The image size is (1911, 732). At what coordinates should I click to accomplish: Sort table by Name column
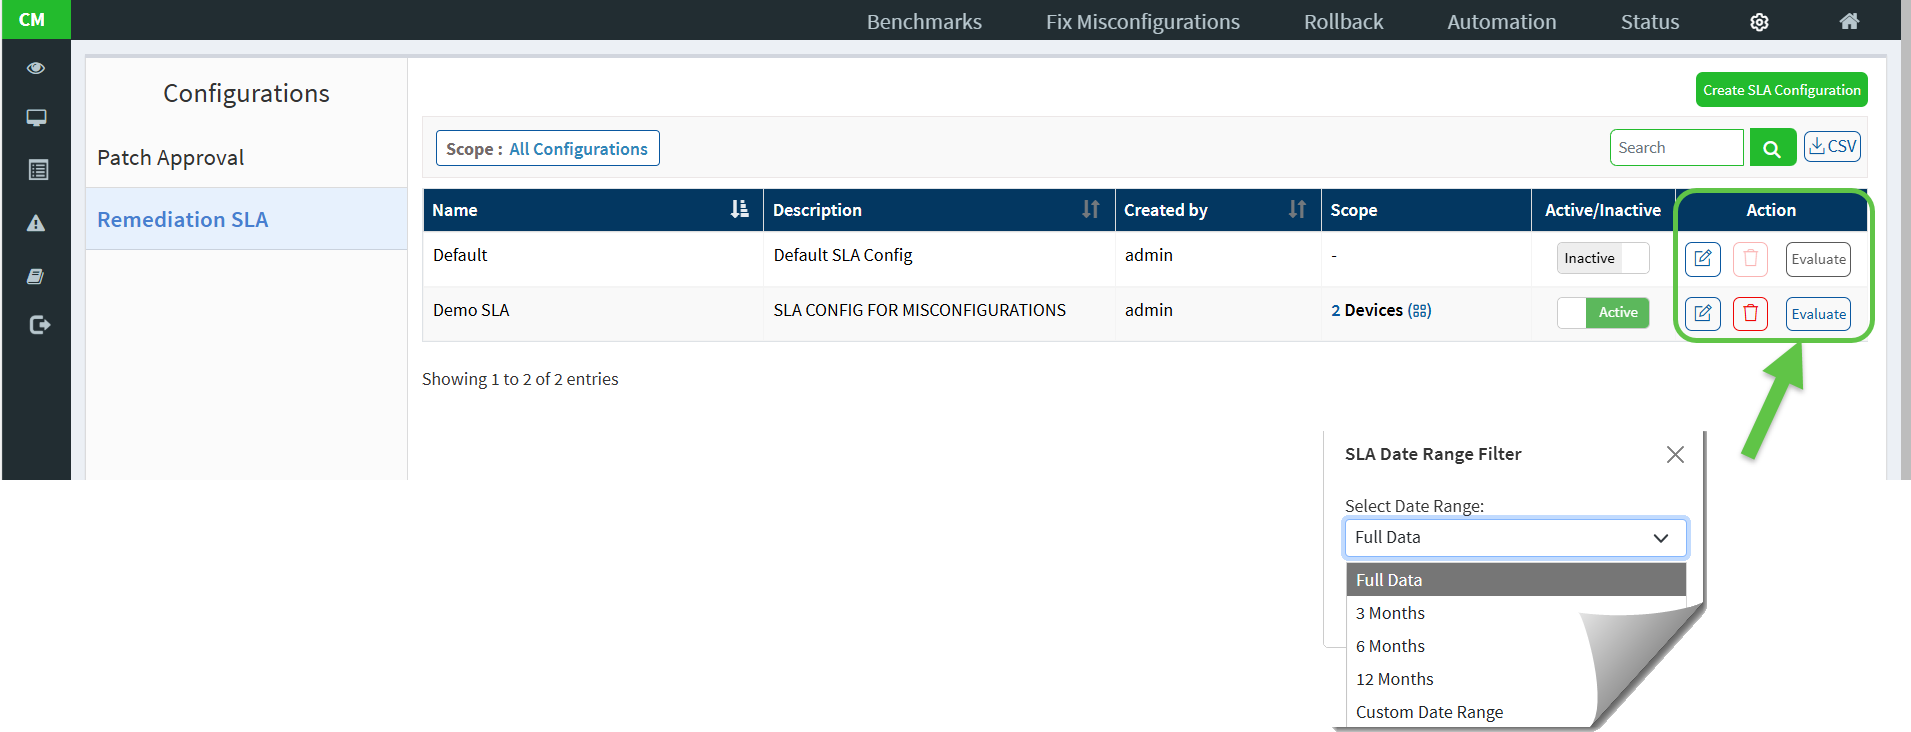739,210
